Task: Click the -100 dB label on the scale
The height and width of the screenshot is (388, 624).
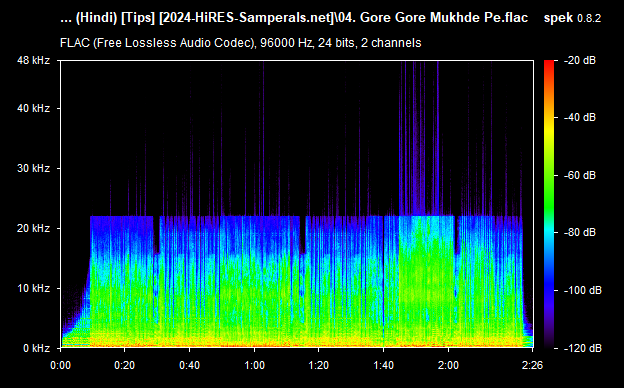Action: 583,290
